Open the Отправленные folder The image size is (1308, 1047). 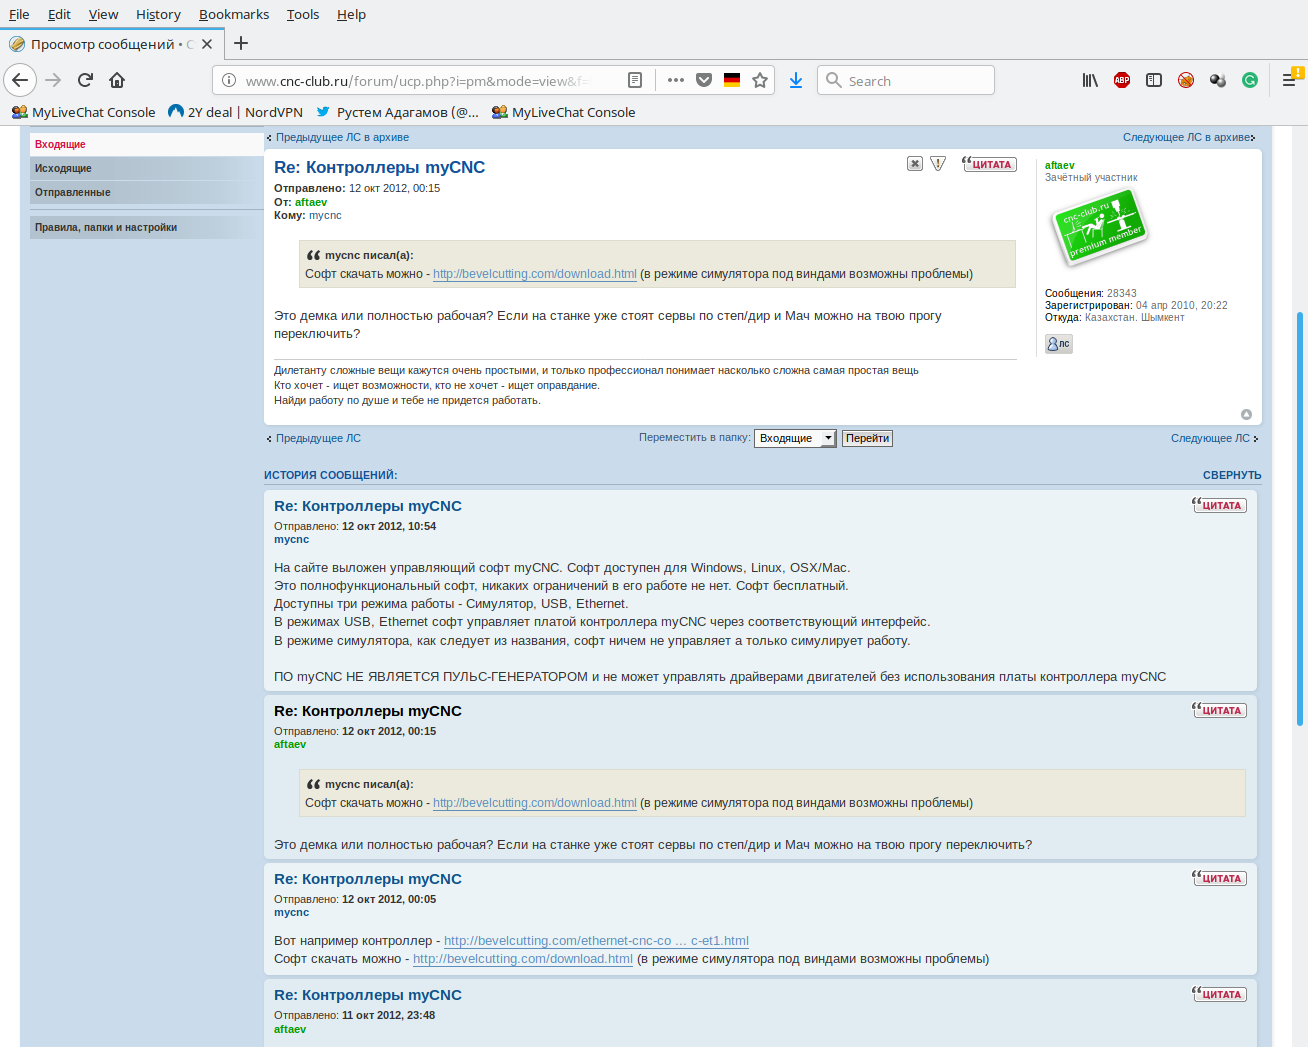146,192
